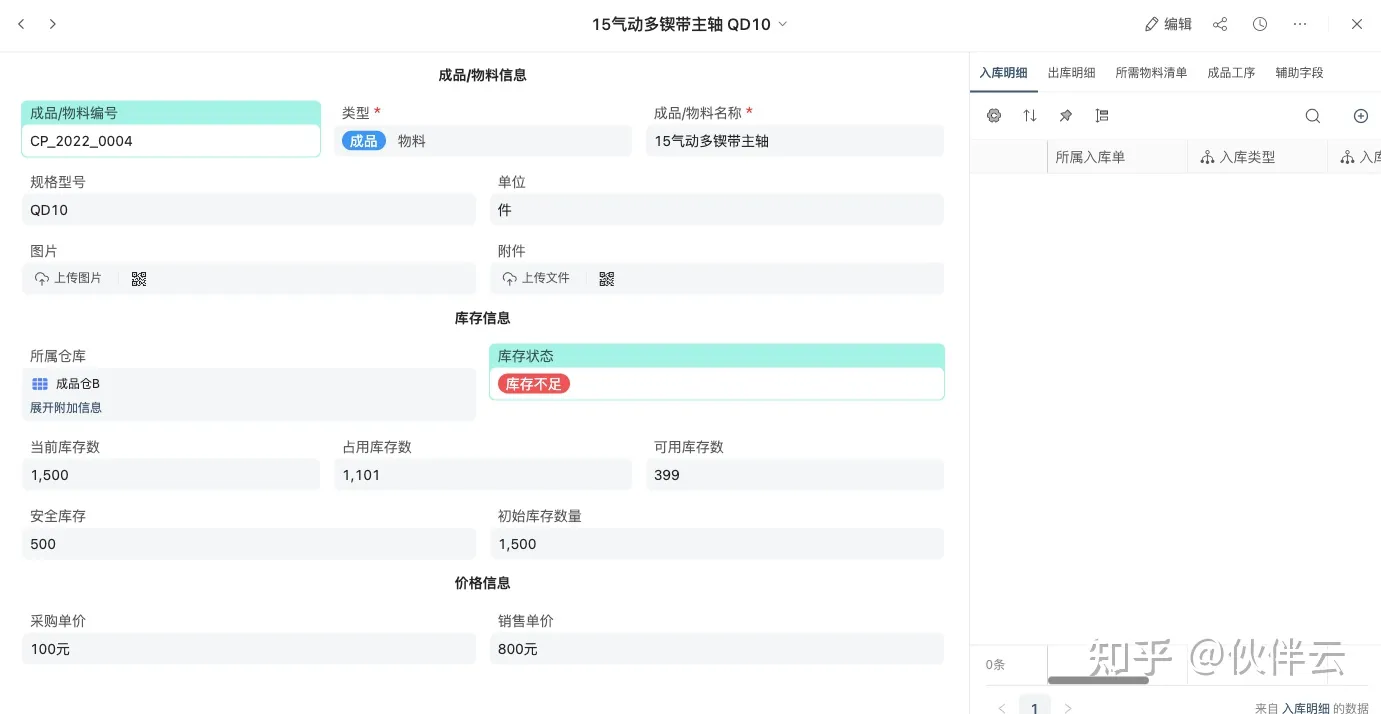Click the sort arrows icon
Image resolution: width=1381 pixels, height=714 pixels.
(x=1030, y=116)
